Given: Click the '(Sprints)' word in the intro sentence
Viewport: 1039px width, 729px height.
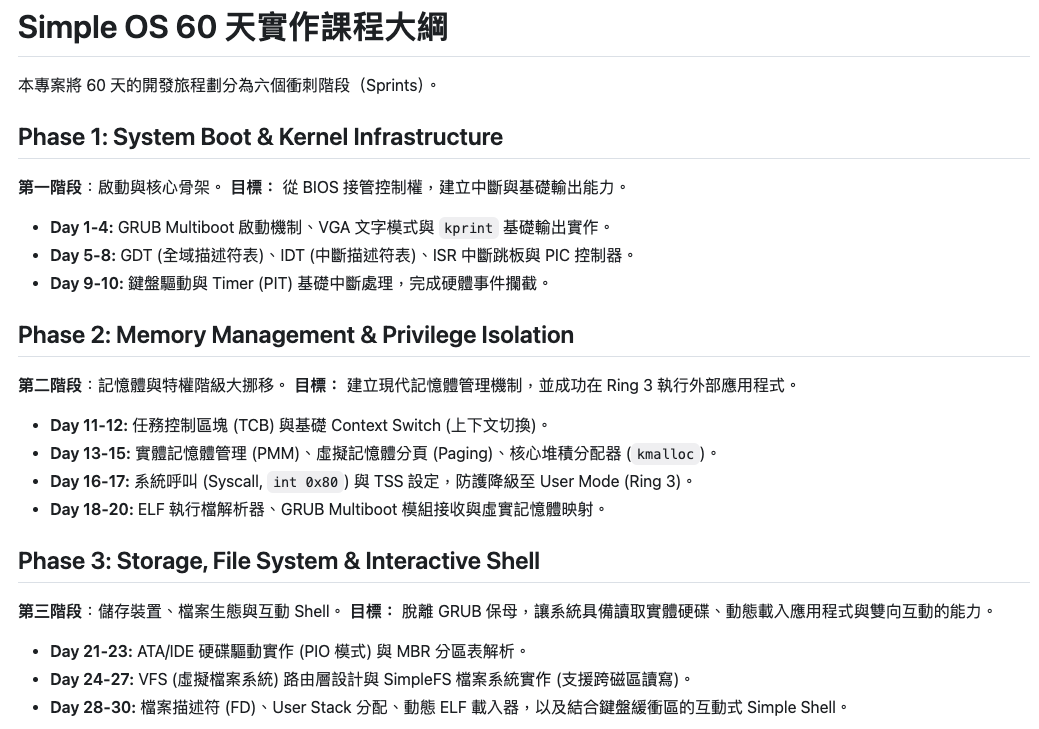Looking at the screenshot, I should pyautogui.click(x=394, y=85).
